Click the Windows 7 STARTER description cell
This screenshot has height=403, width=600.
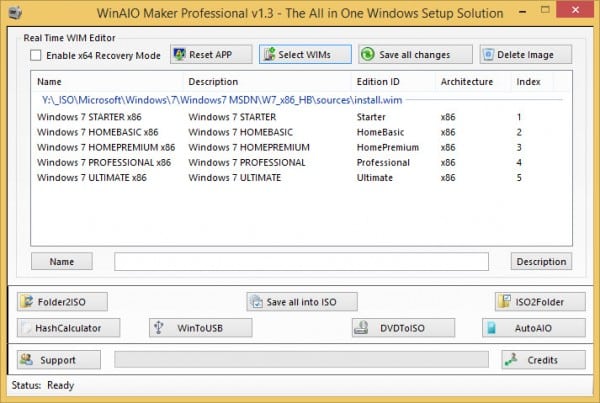coord(232,117)
